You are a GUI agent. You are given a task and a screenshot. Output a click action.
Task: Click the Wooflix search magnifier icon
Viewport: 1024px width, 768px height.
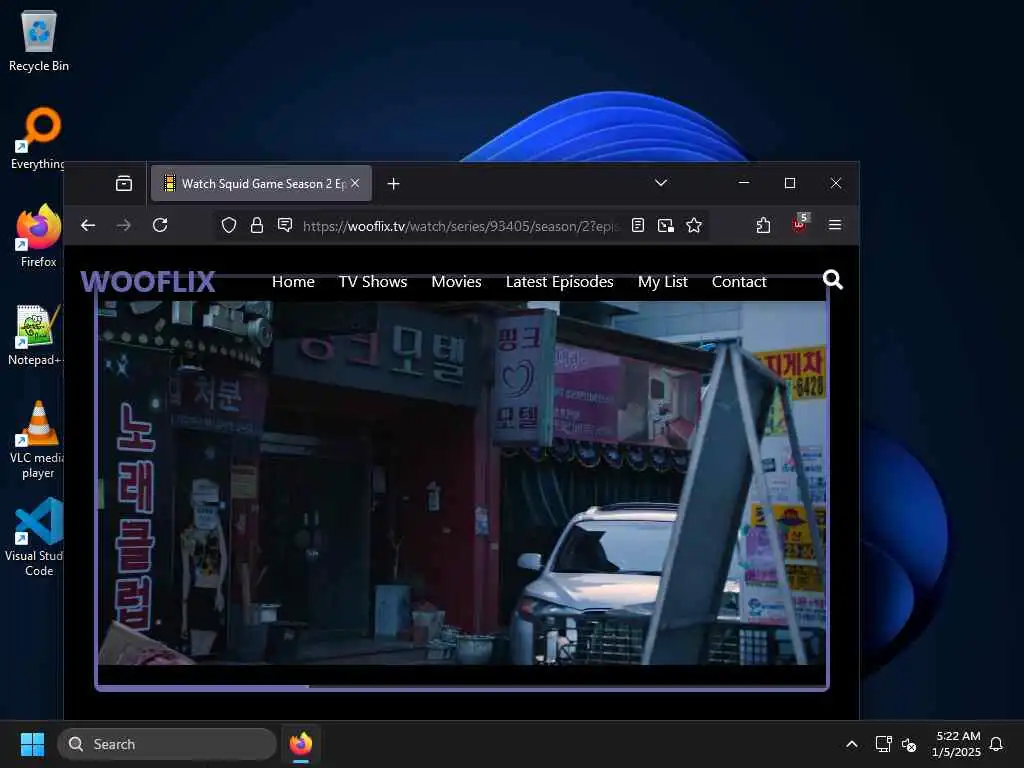833,280
